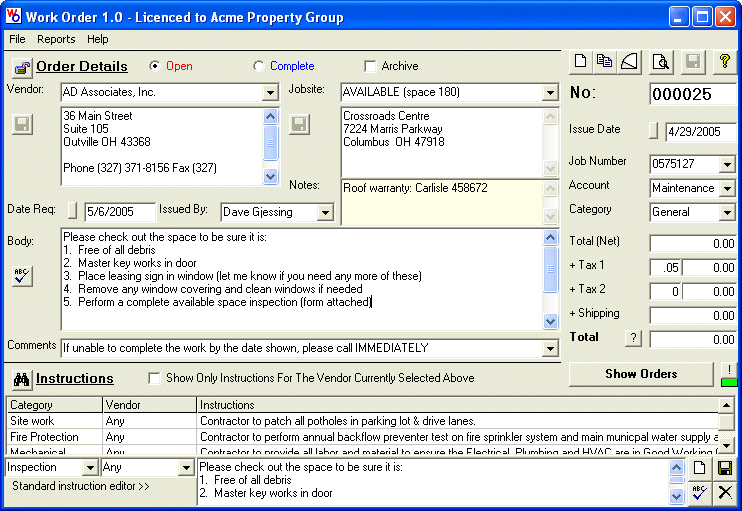Screen dimensions: 742x511
Task: Click the Show Orders button
Action: 641,374
